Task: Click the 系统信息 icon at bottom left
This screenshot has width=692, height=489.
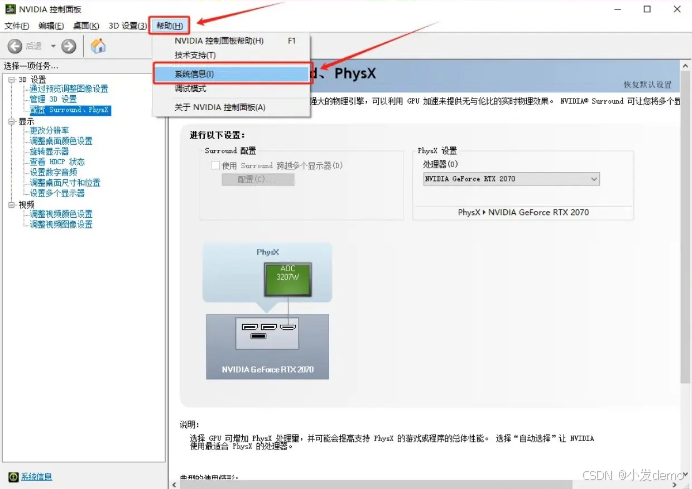Action: 13,477
